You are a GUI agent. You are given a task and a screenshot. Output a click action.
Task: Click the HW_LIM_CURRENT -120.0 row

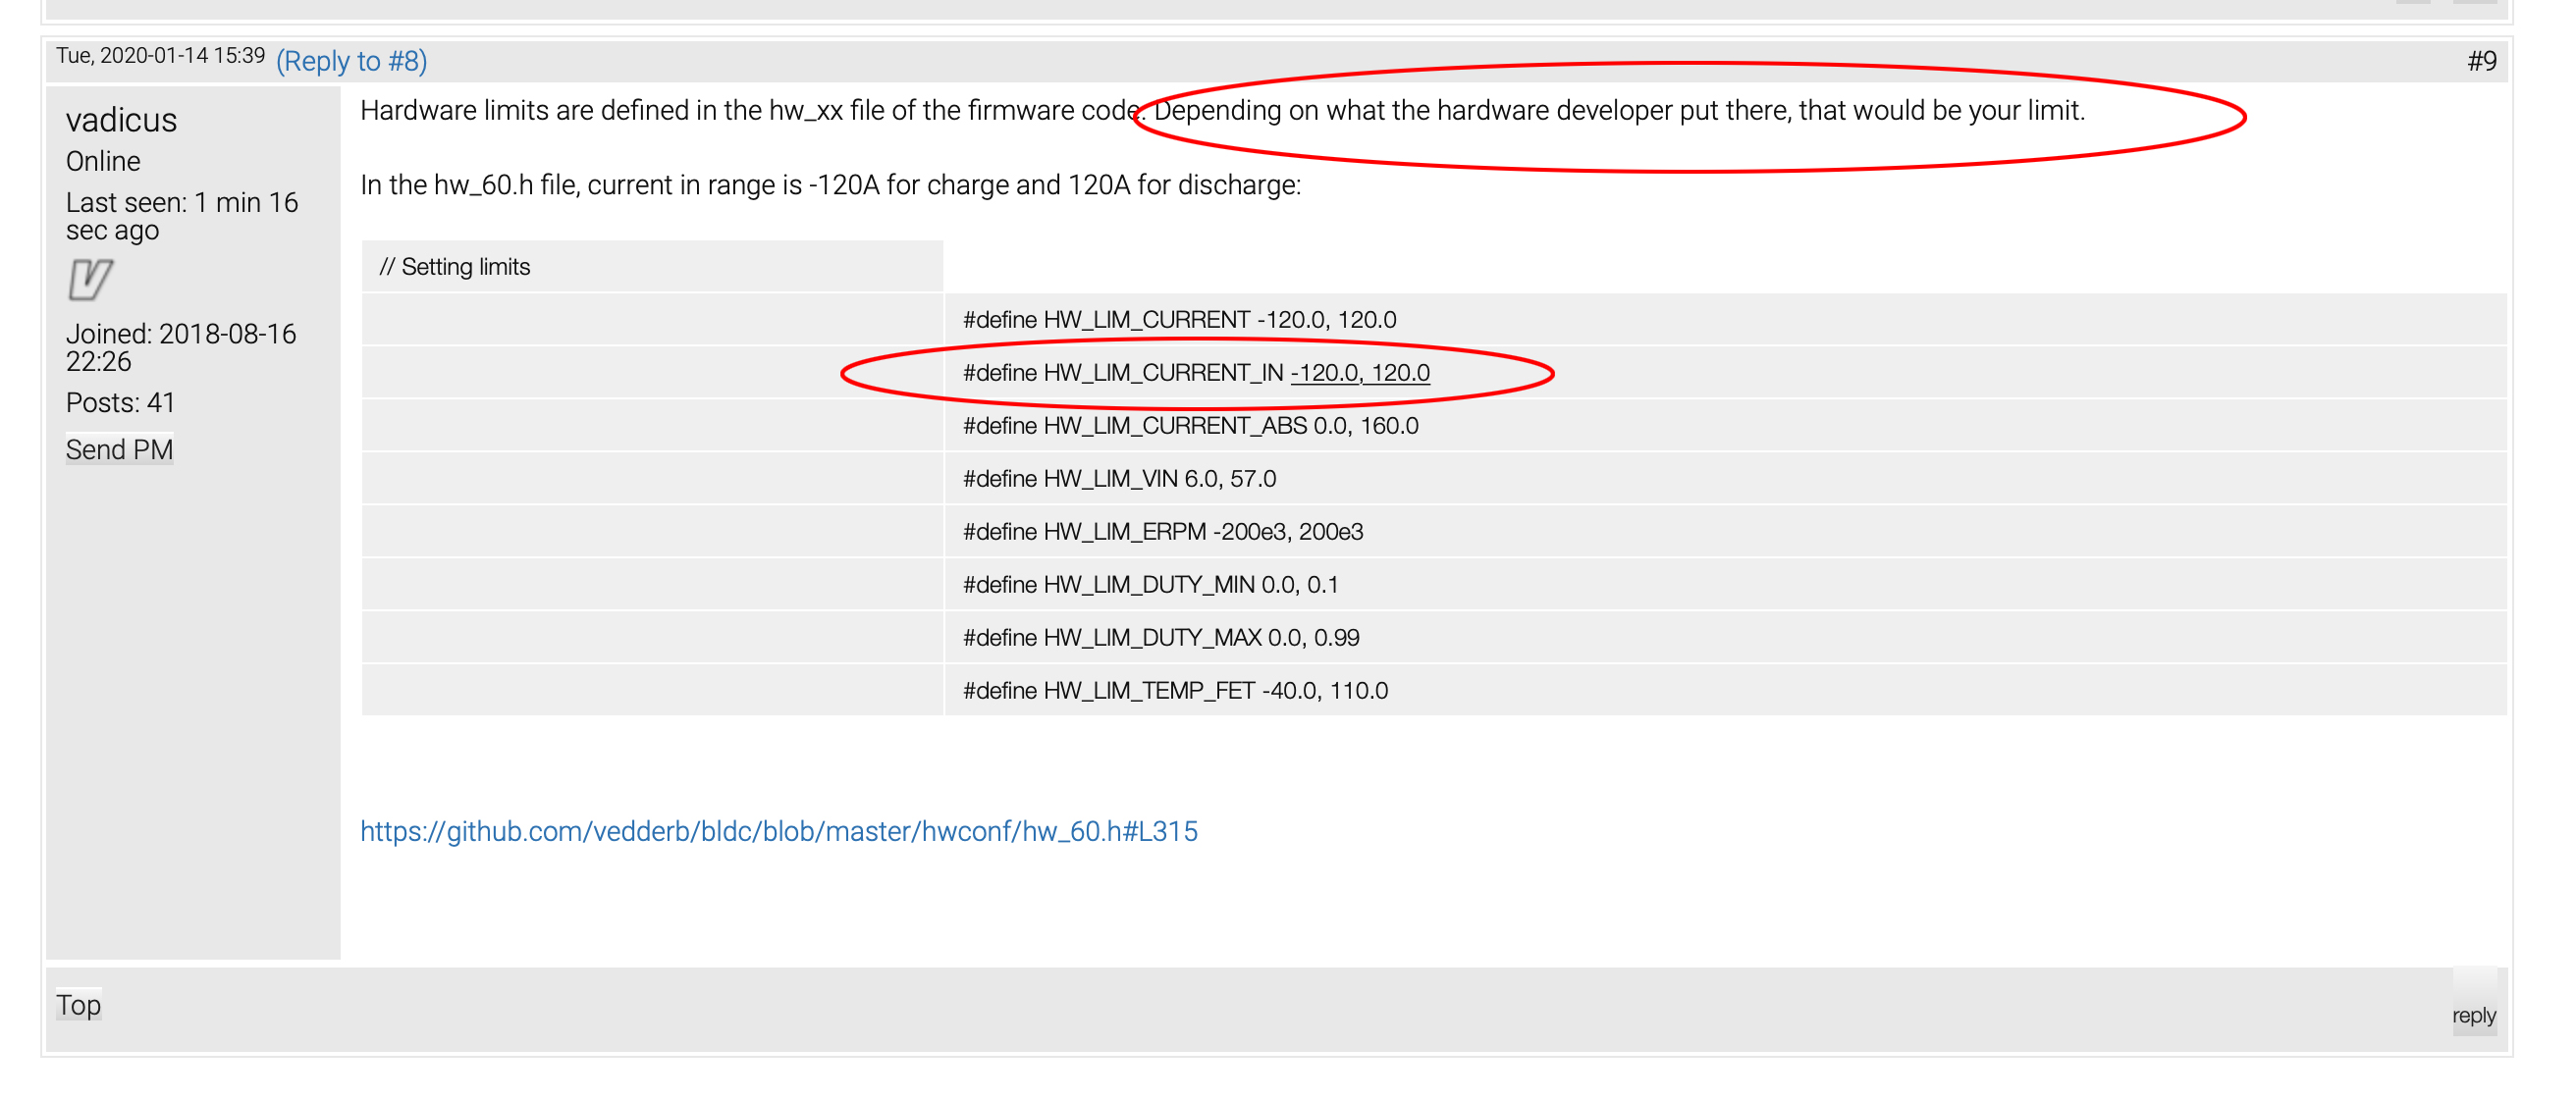(x=1179, y=320)
